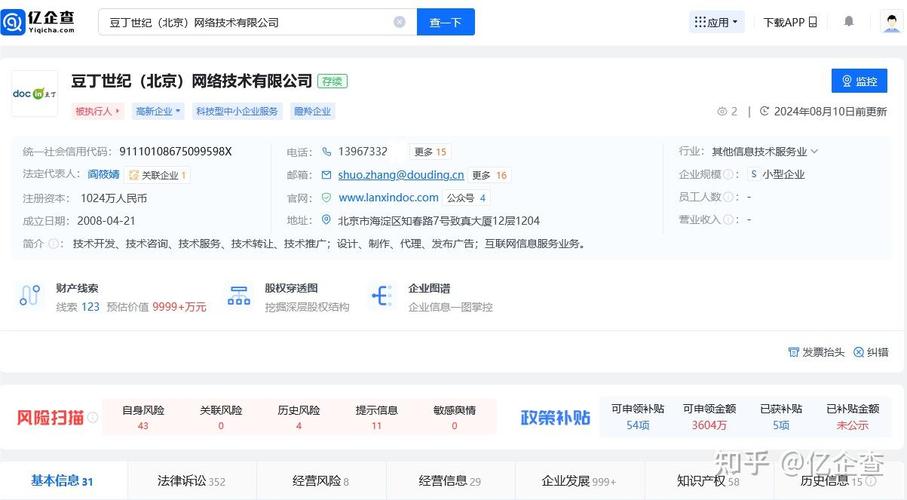The height and width of the screenshot is (500, 907).
Task: Open the Yiqicha logo homepage
Action: [x=38, y=22]
